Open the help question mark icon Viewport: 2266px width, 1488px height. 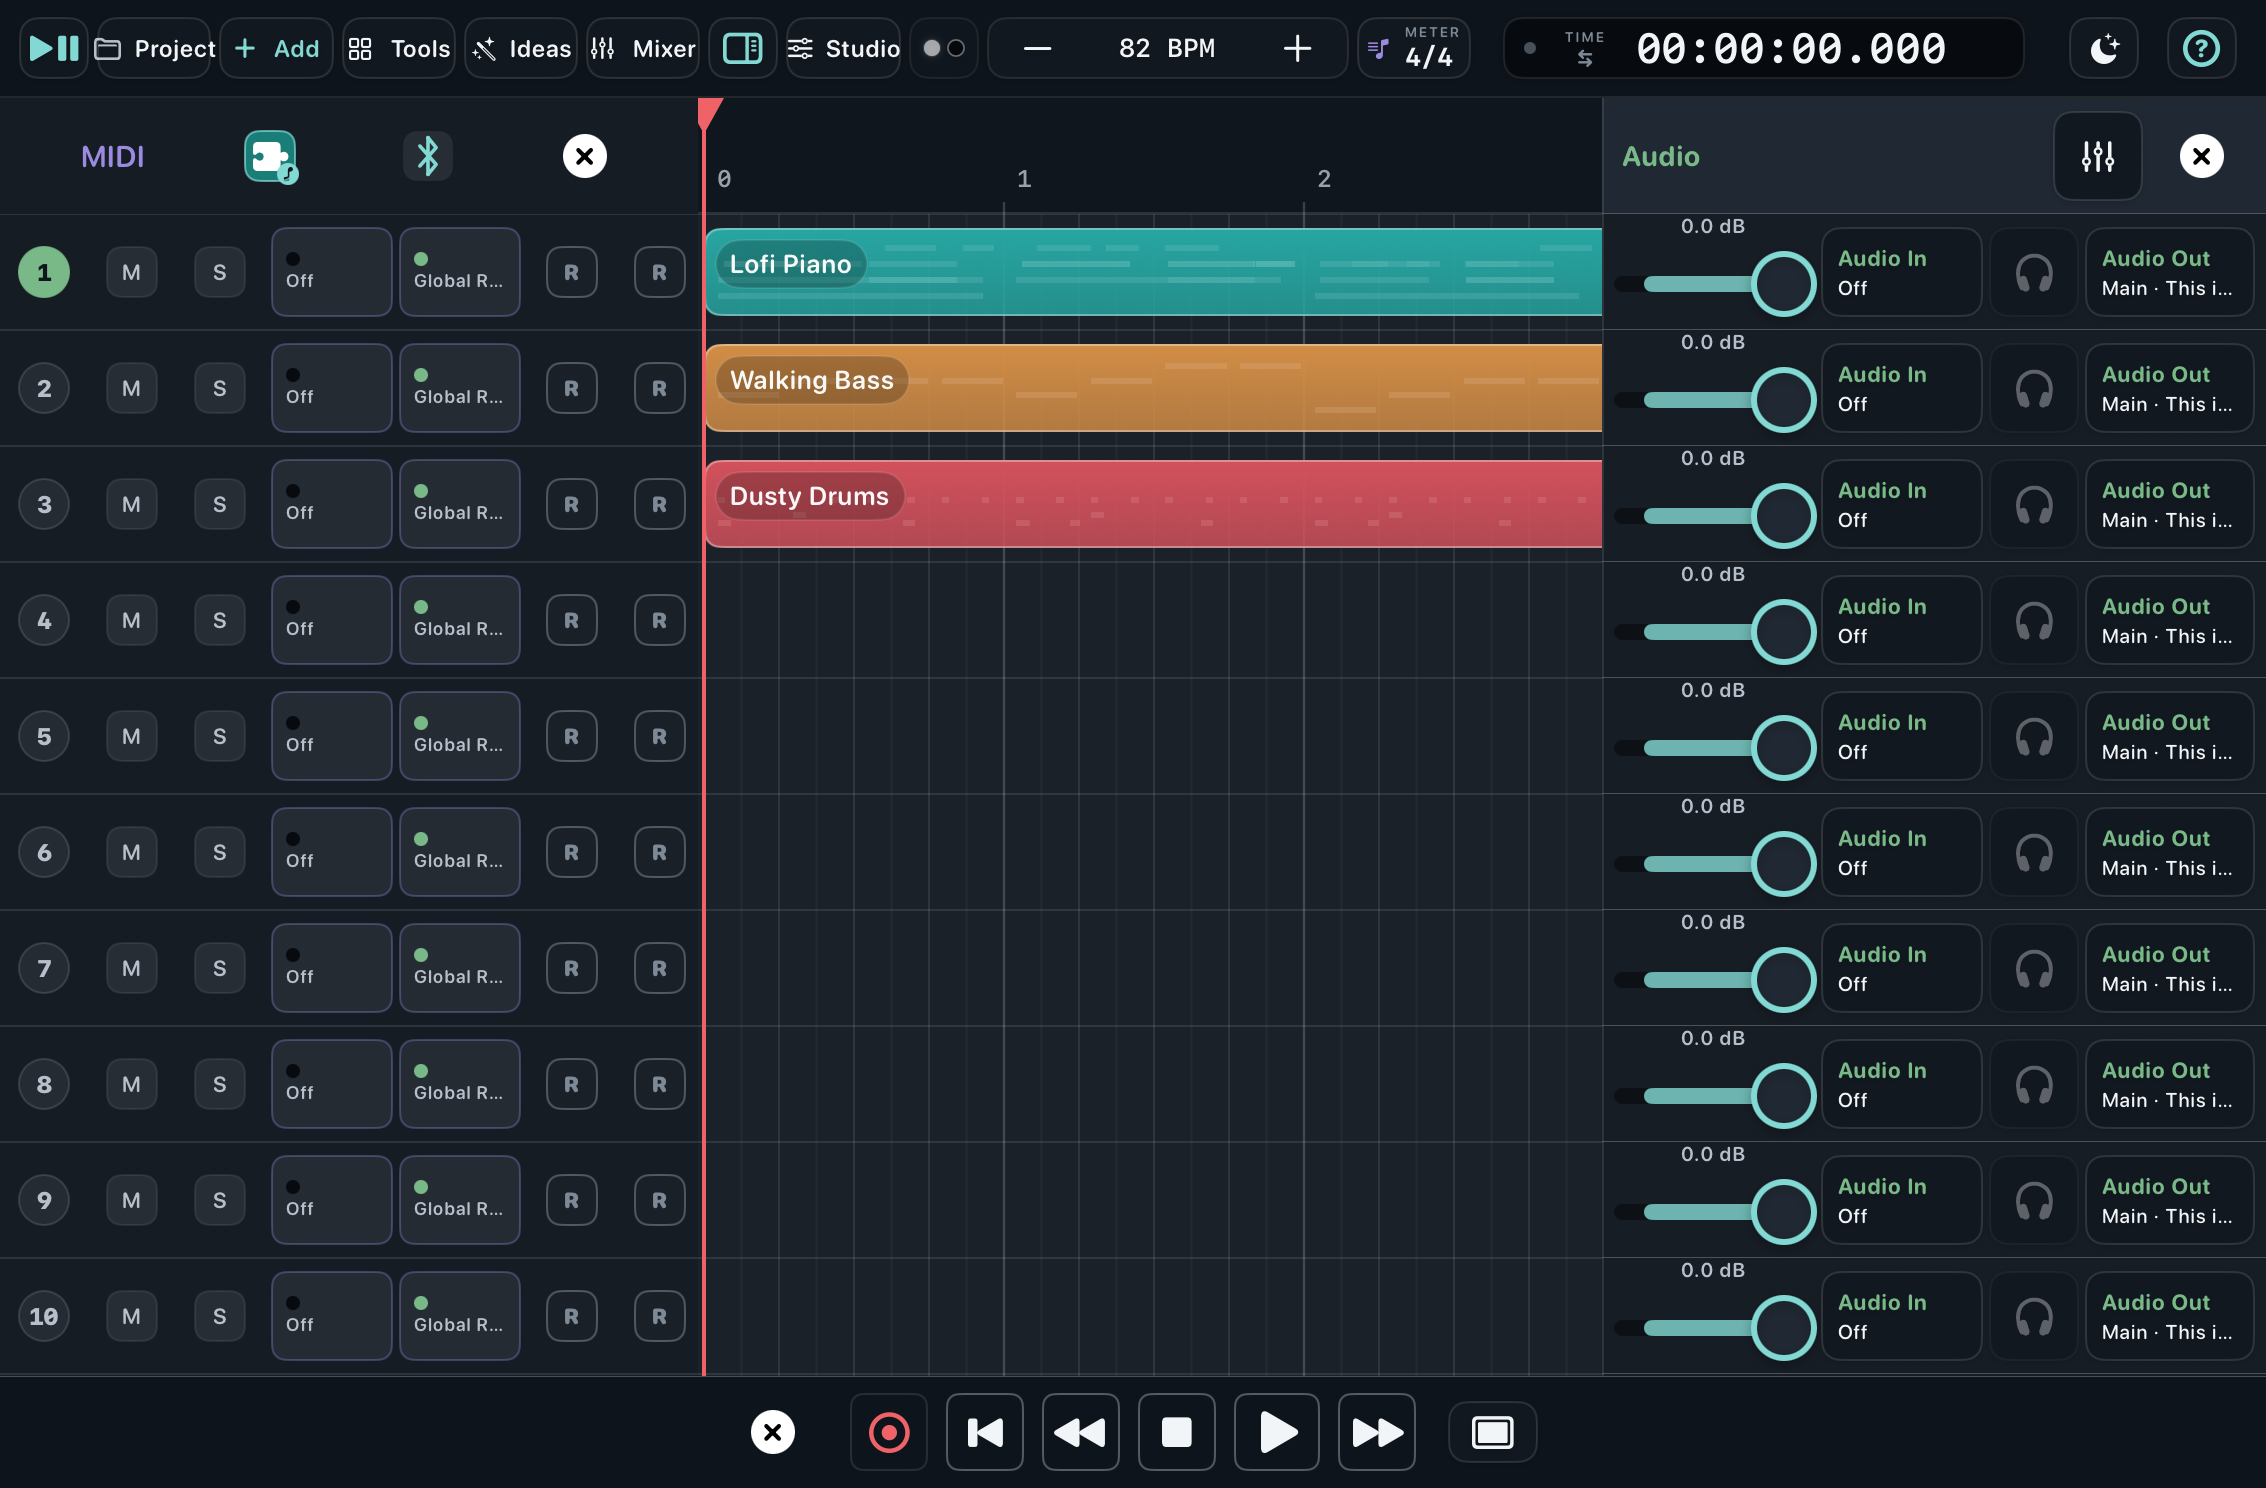click(2201, 48)
